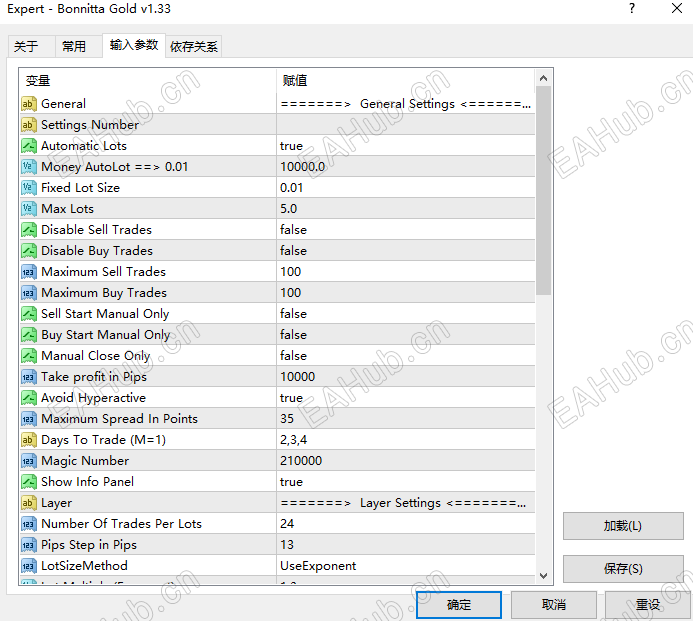The width and height of the screenshot is (693, 621).
Task: Click the string icon beside Layer
Action: [29, 503]
